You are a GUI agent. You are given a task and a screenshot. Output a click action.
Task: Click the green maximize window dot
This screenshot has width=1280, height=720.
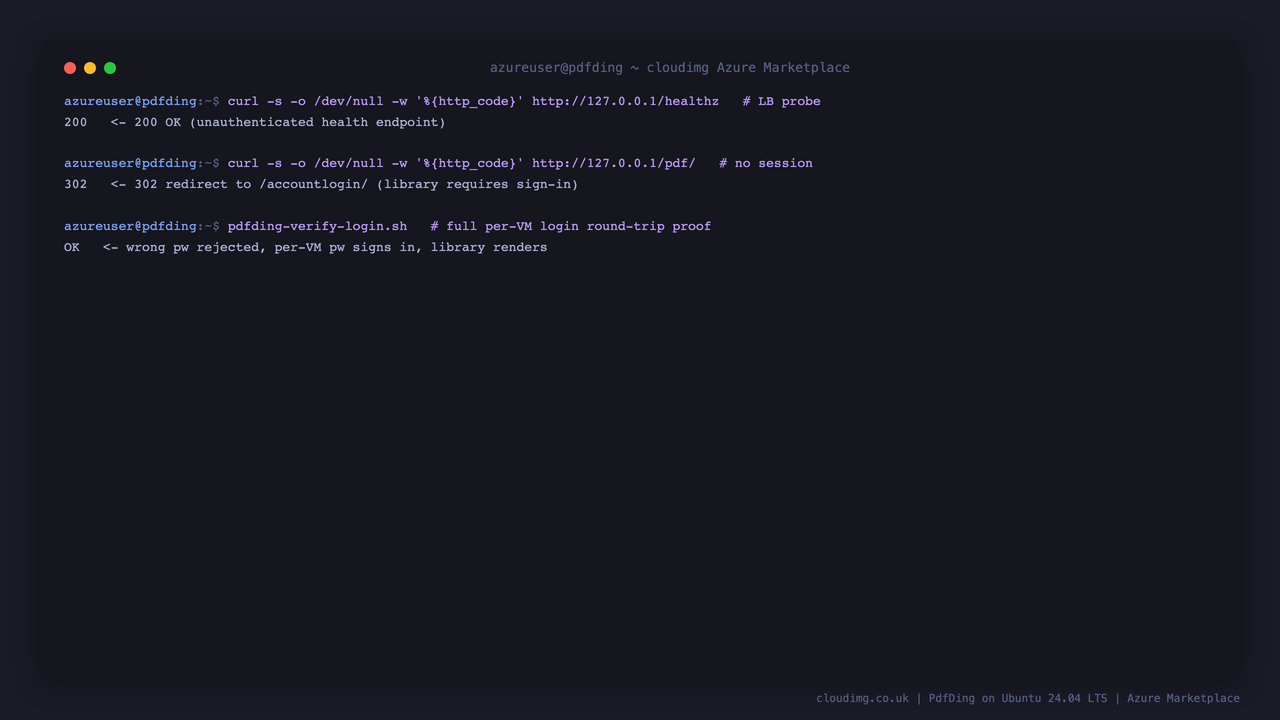pos(110,68)
